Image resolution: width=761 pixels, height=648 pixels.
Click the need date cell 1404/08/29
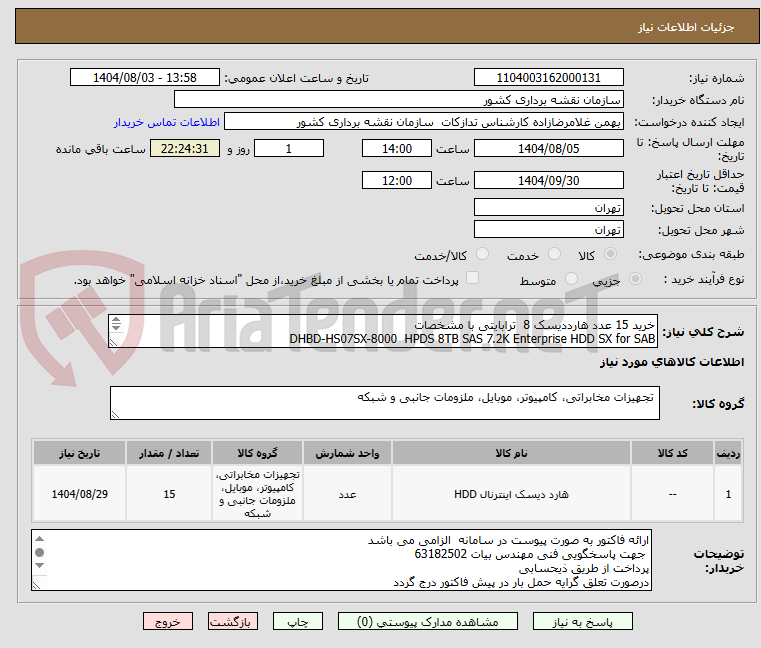(x=80, y=494)
